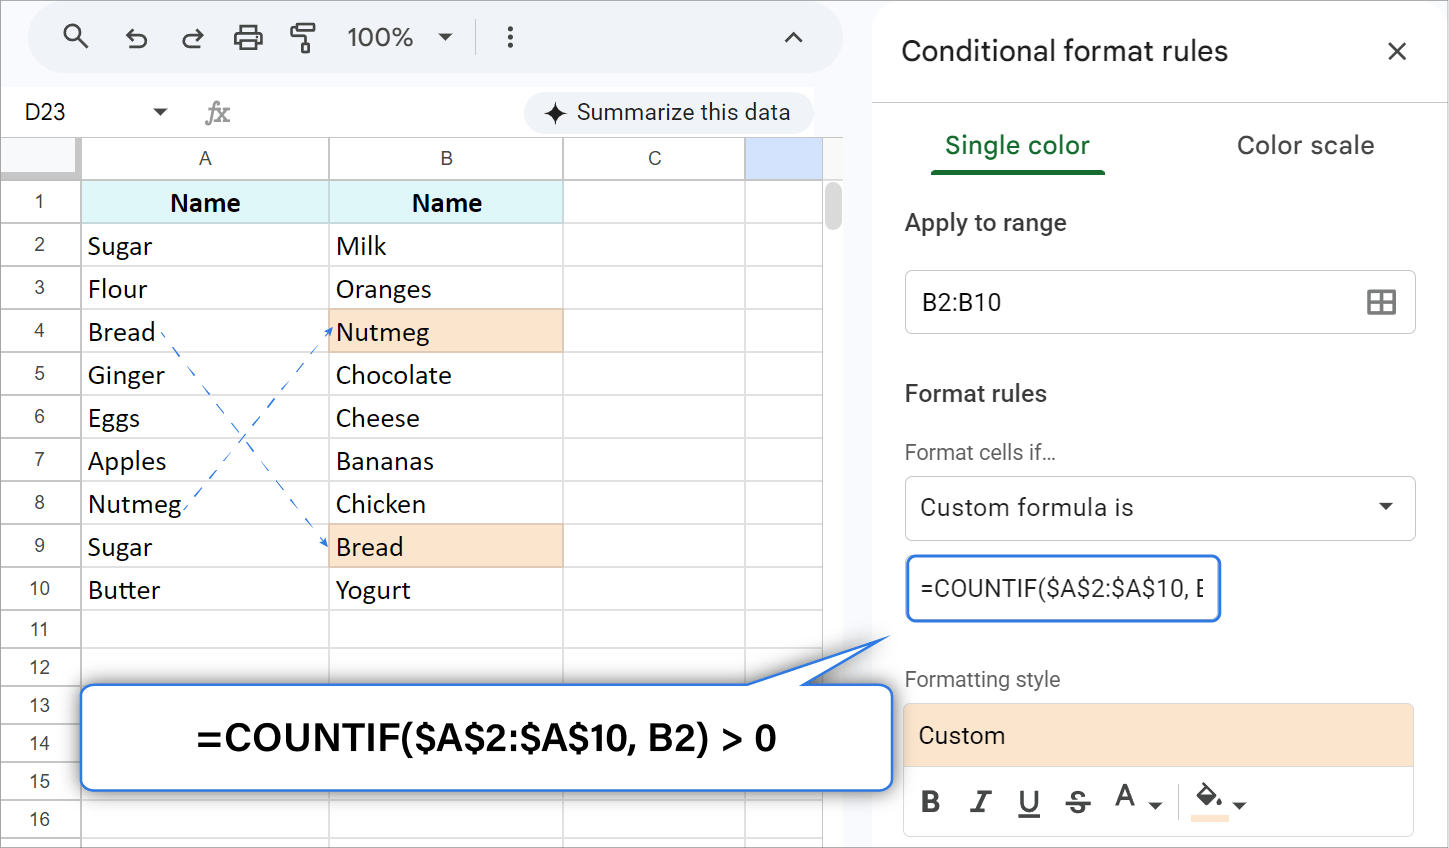Select column B header
Viewport: 1449px width, 848px height.
pyautogui.click(x=446, y=158)
